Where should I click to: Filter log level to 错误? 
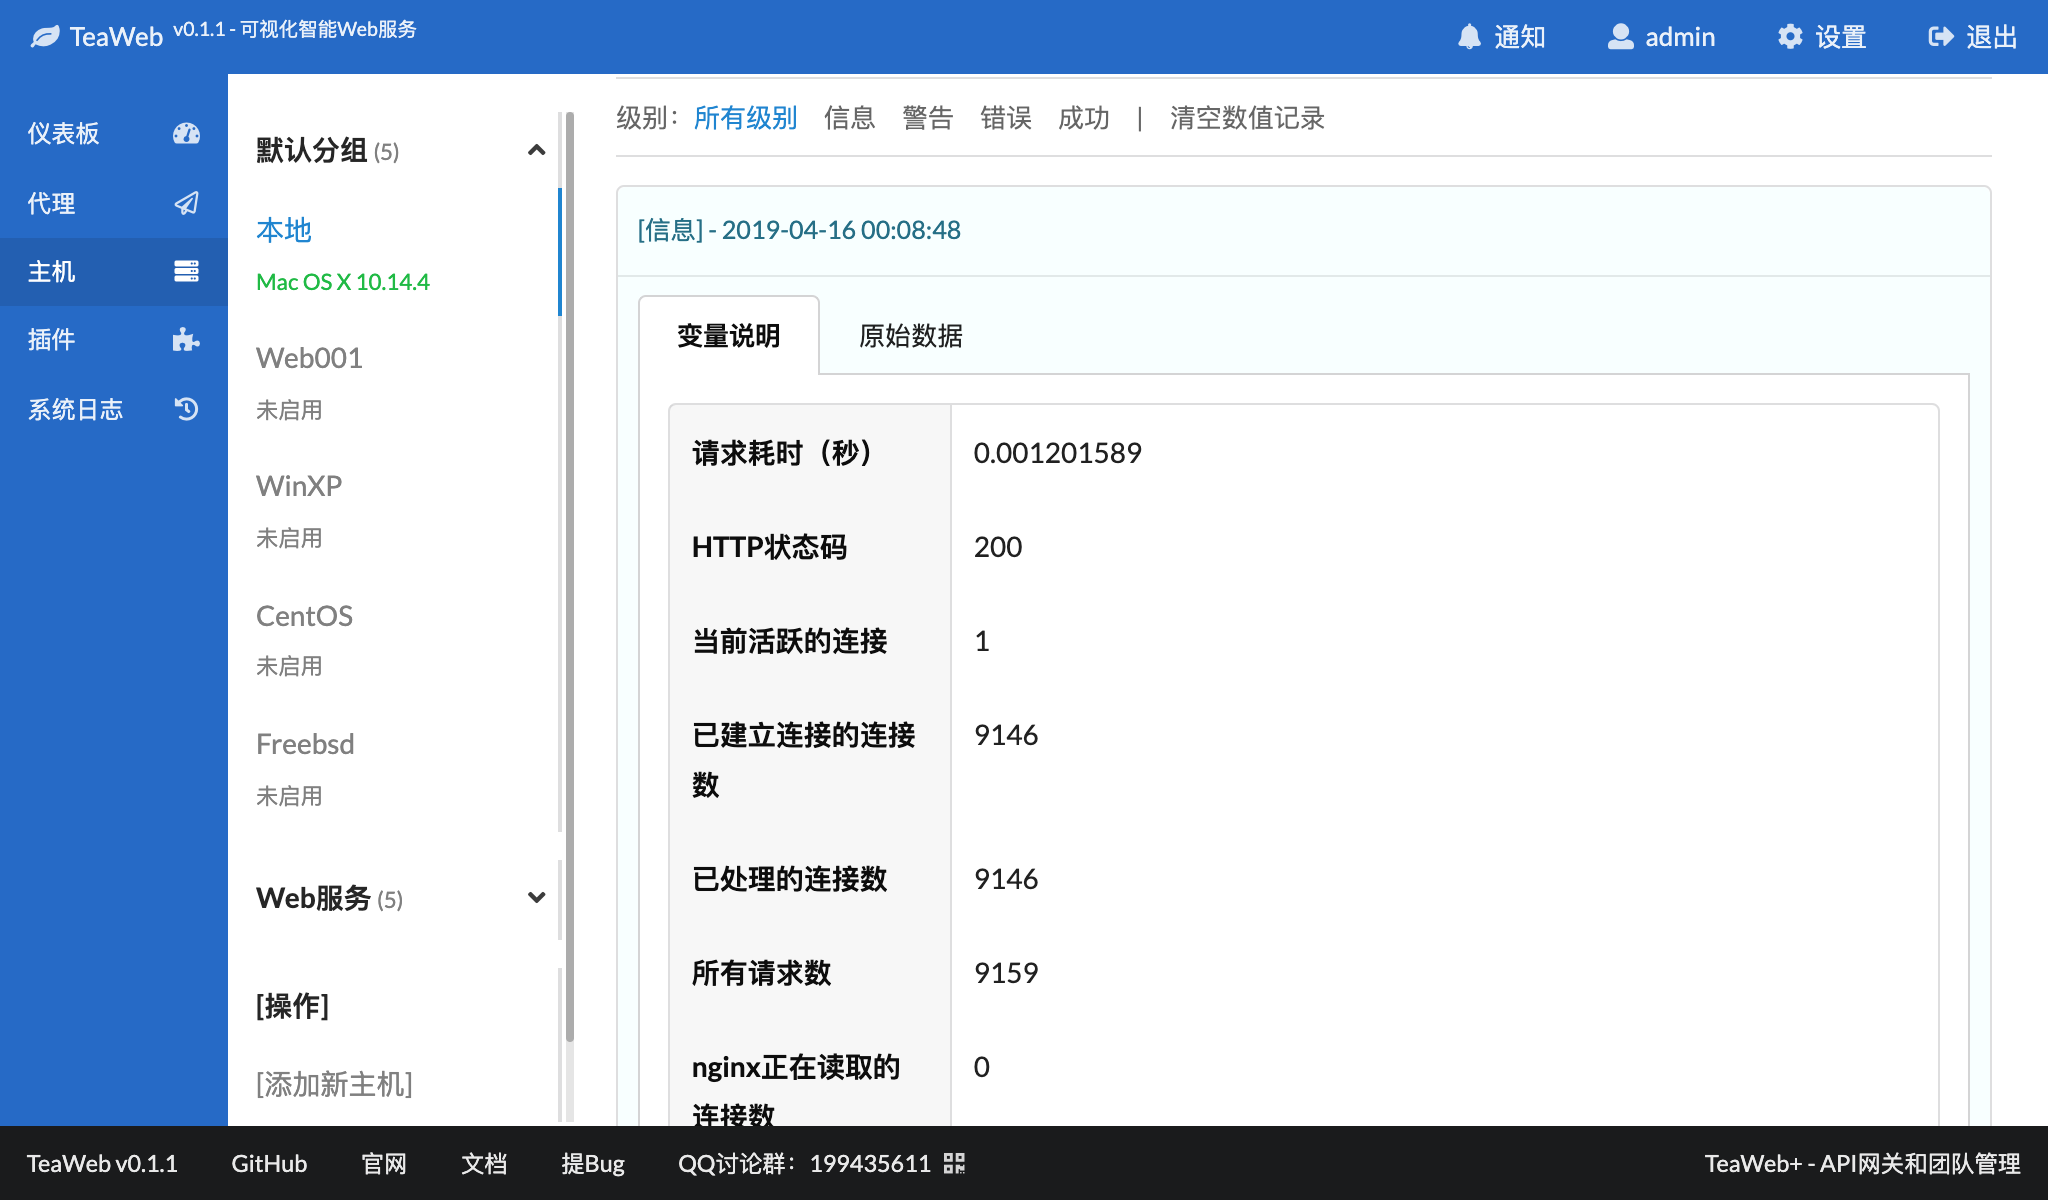coord(1005,118)
